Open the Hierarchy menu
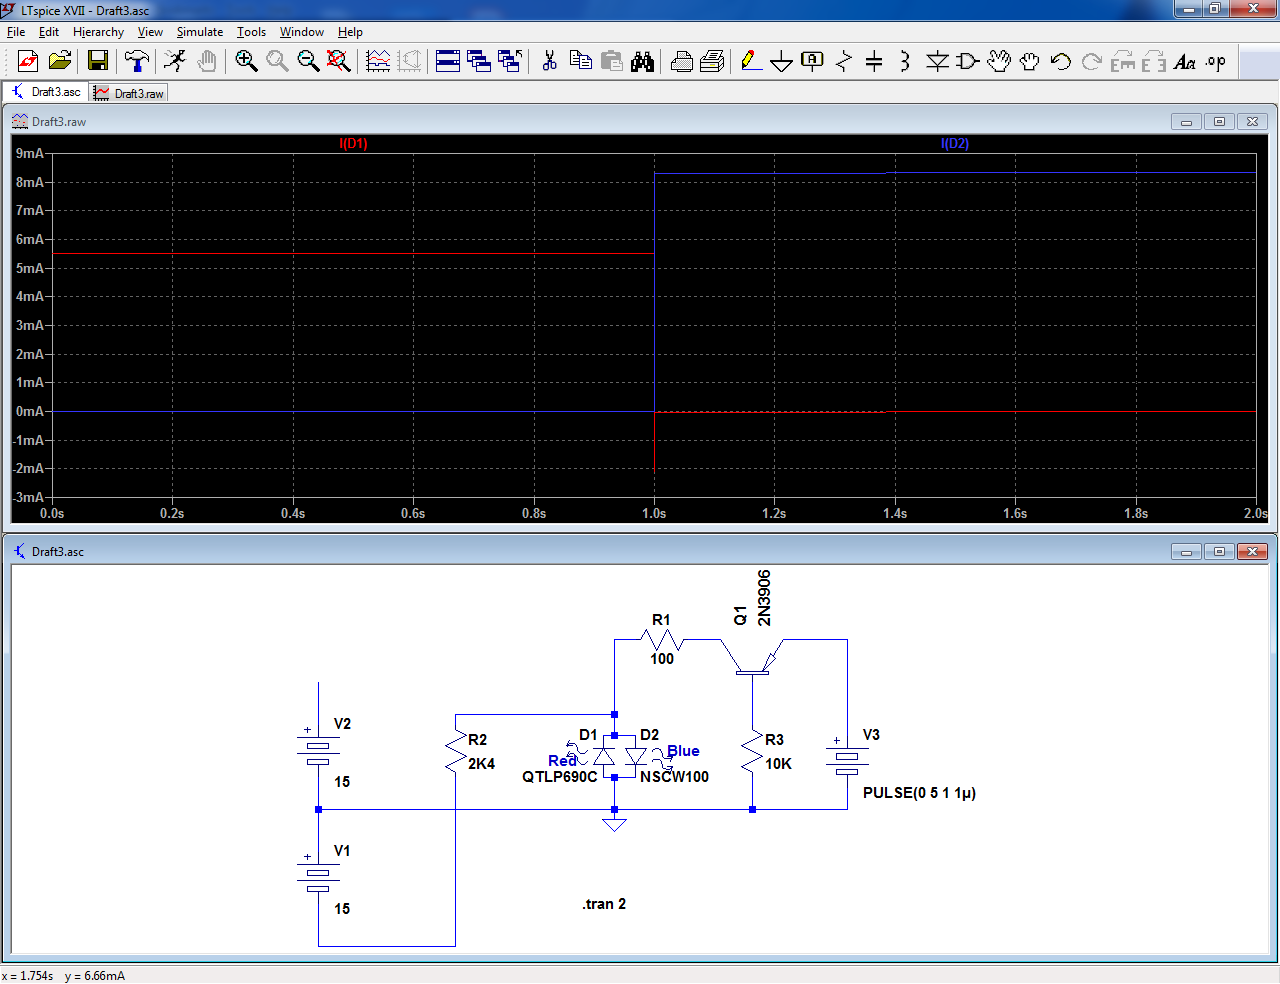1280x984 pixels. (98, 32)
